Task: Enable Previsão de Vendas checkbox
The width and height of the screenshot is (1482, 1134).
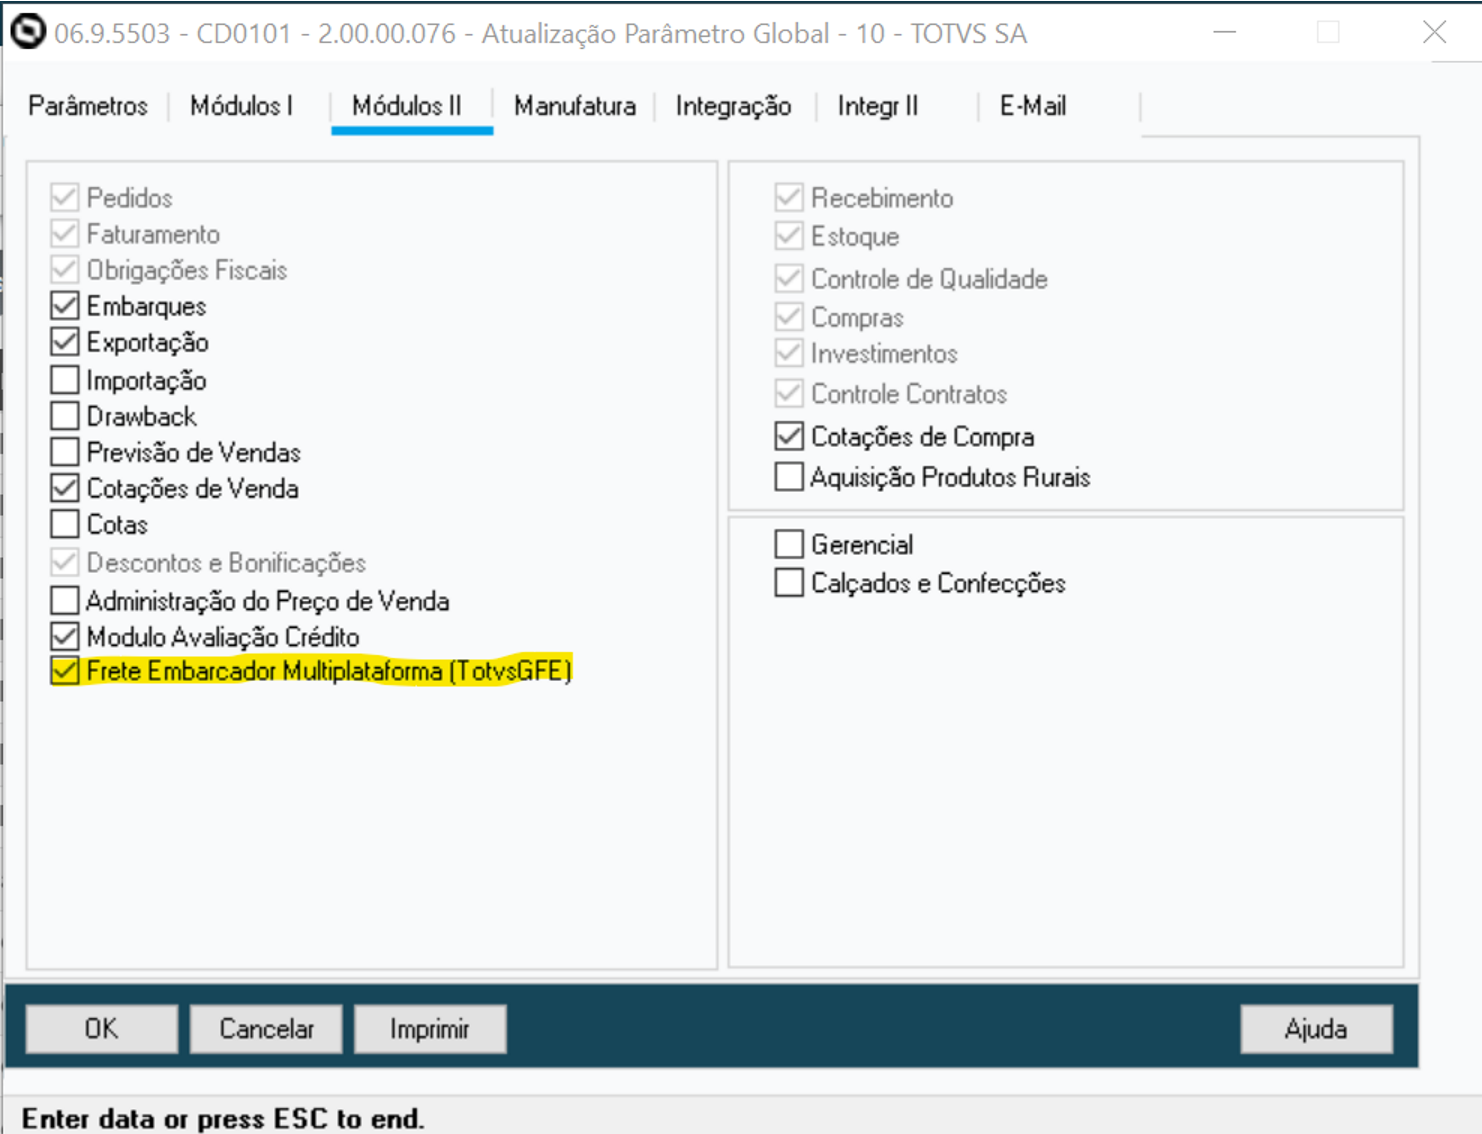Action: pyautogui.click(x=65, y=452)
